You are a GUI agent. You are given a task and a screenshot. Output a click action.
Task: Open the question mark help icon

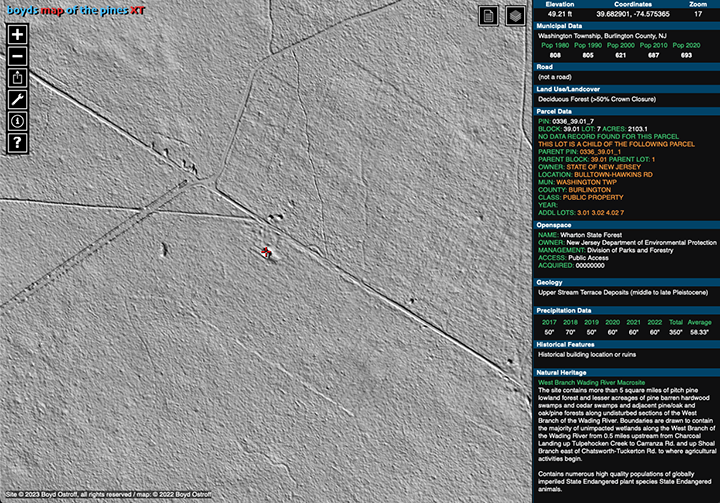point(17,143)
